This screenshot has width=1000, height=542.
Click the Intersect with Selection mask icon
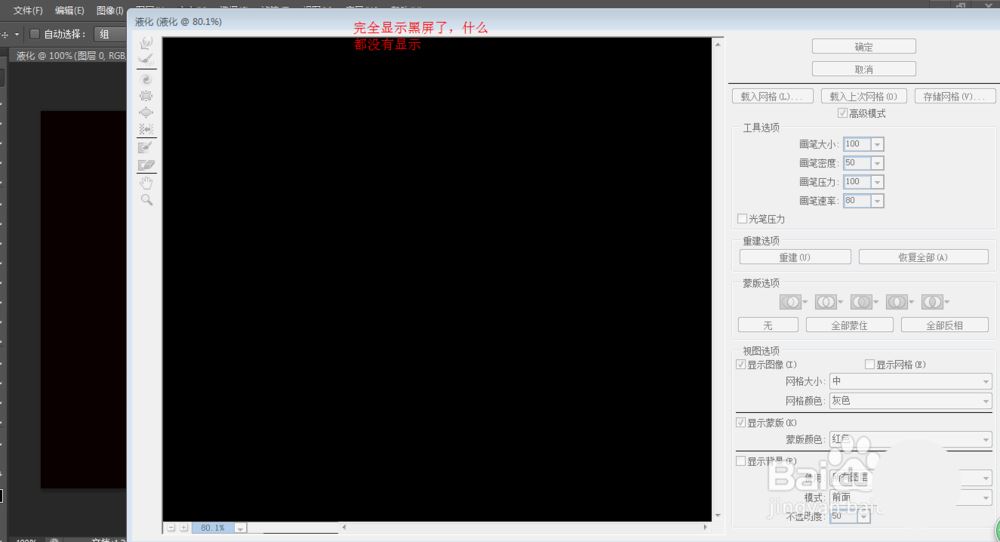coord(899,302)
